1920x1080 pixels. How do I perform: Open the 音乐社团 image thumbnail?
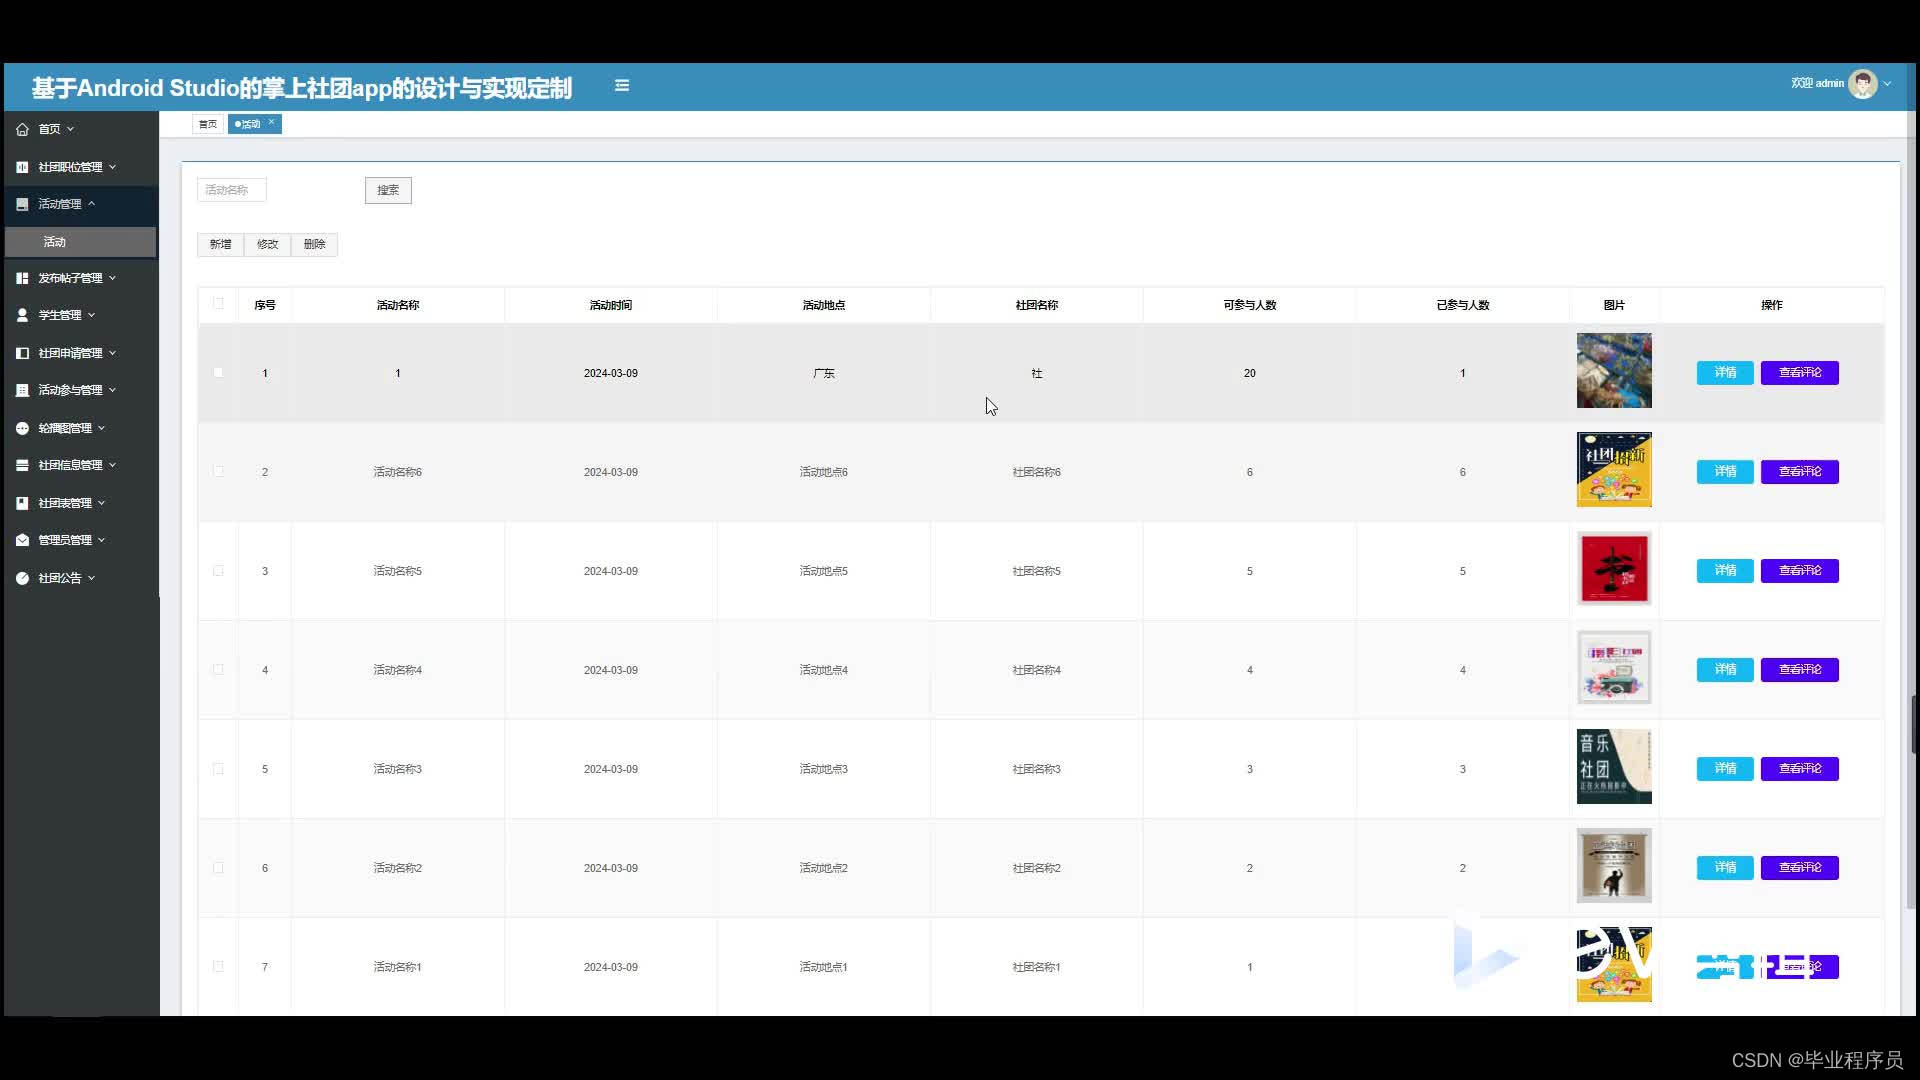coord(1614,767)
